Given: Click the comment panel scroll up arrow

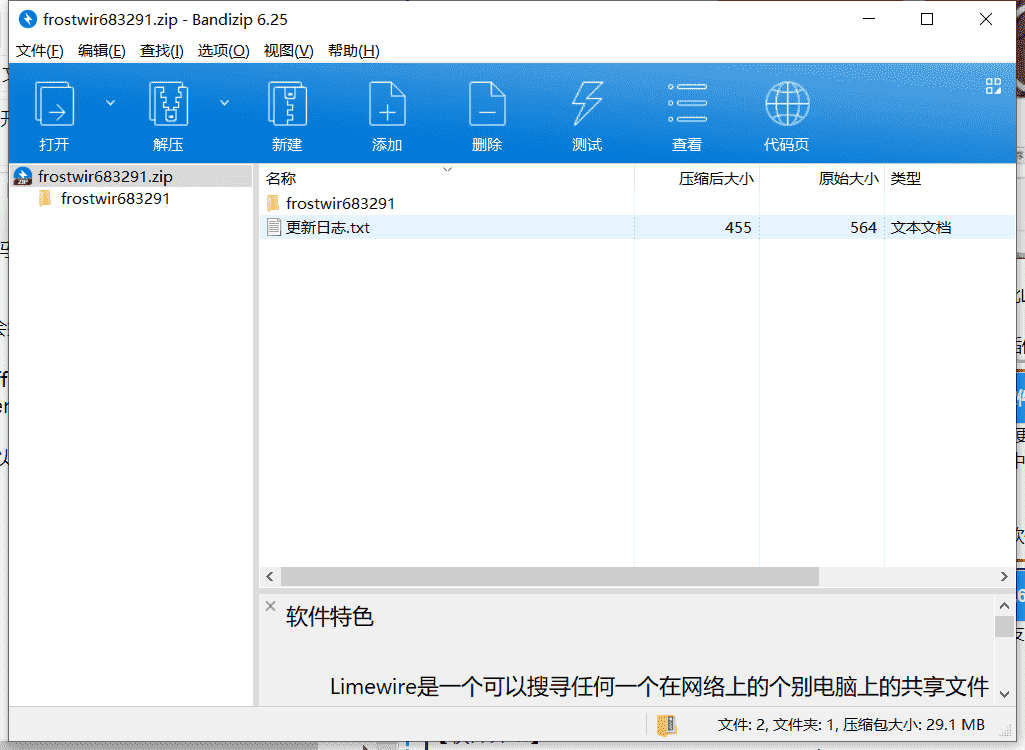Looking at the screenshot, I should (1004, 605).
